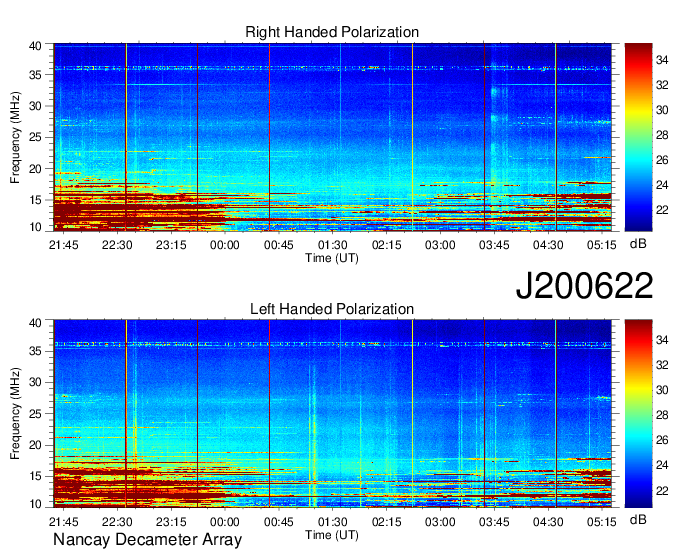Click the 01:30 time tick of the bottom plot
Viewport: 680px width, 552px height.
(333, 522)
